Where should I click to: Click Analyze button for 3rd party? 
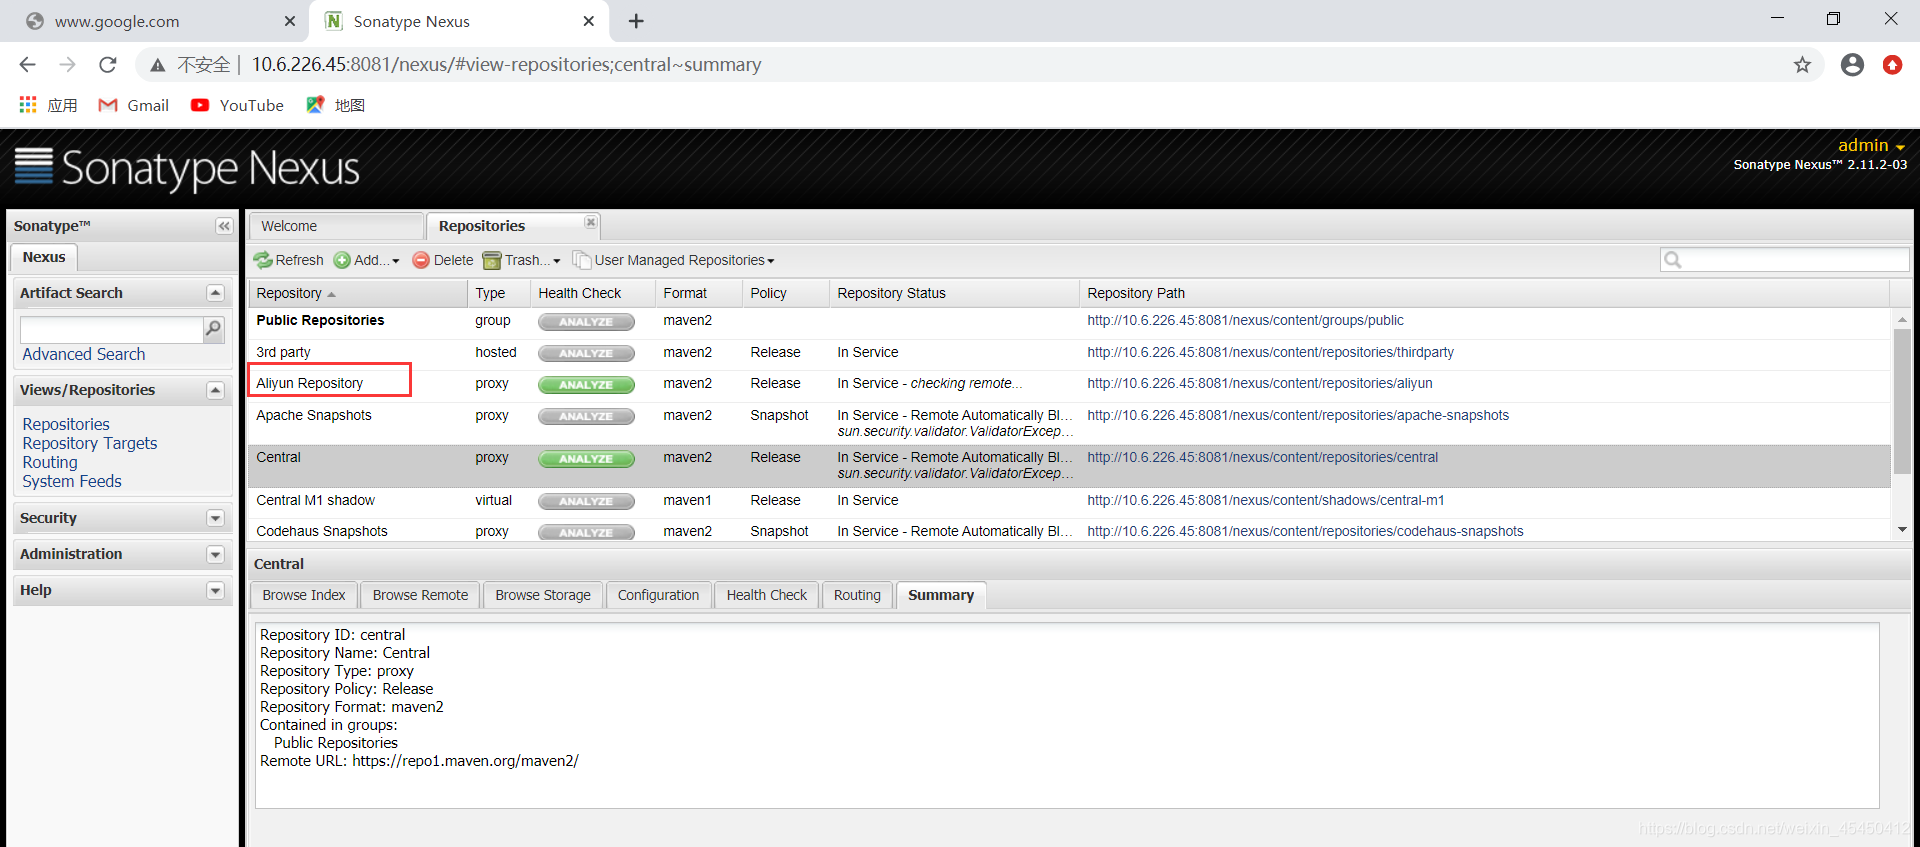586,353
